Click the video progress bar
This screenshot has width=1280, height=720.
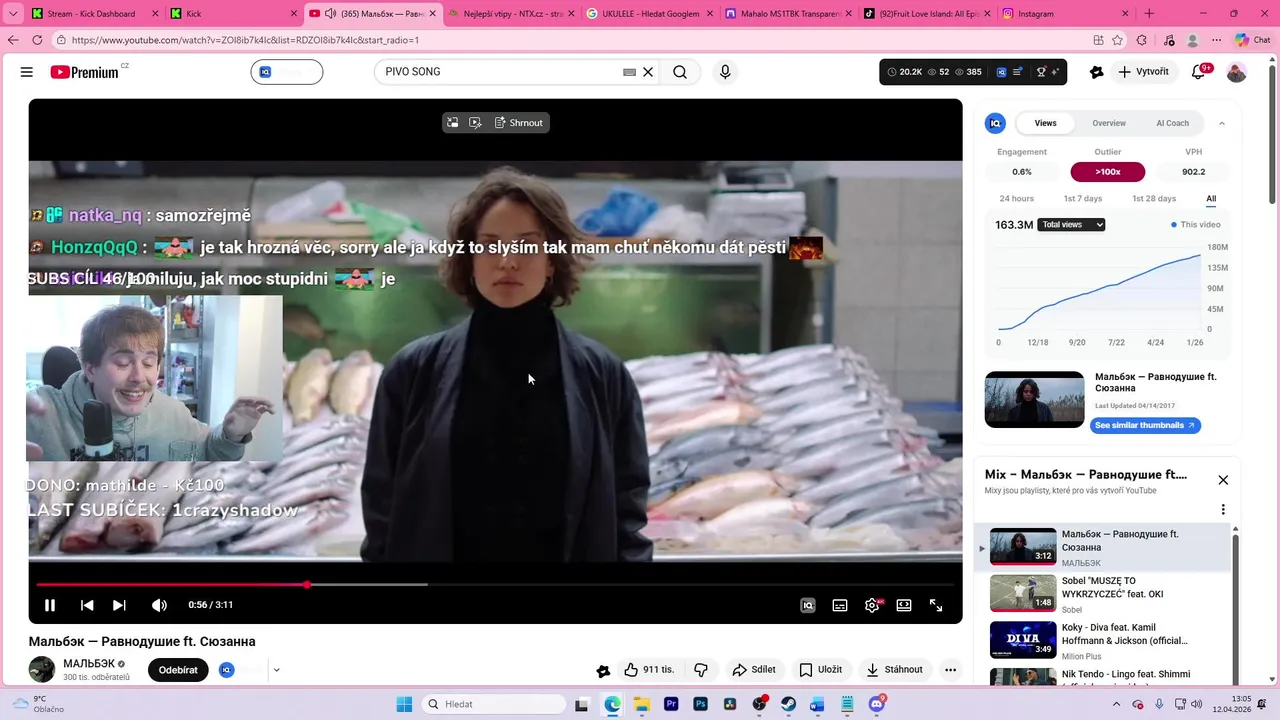point(495,584)
